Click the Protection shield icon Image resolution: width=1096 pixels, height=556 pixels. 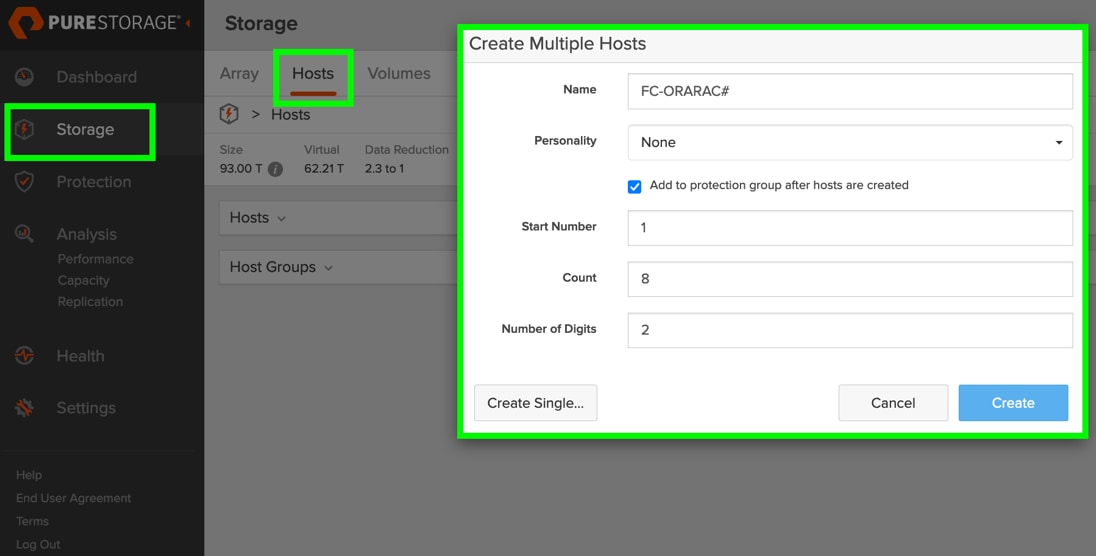point(25,182)
